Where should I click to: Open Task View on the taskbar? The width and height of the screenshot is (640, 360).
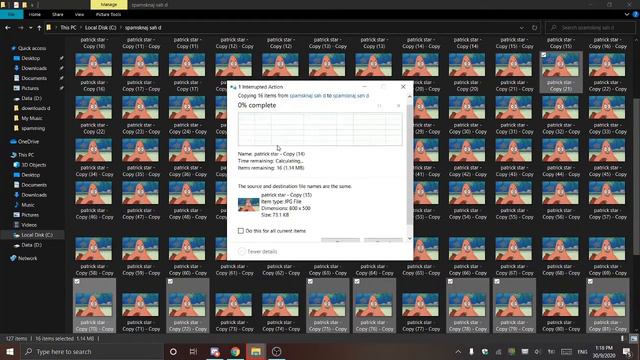pos(193,351)
